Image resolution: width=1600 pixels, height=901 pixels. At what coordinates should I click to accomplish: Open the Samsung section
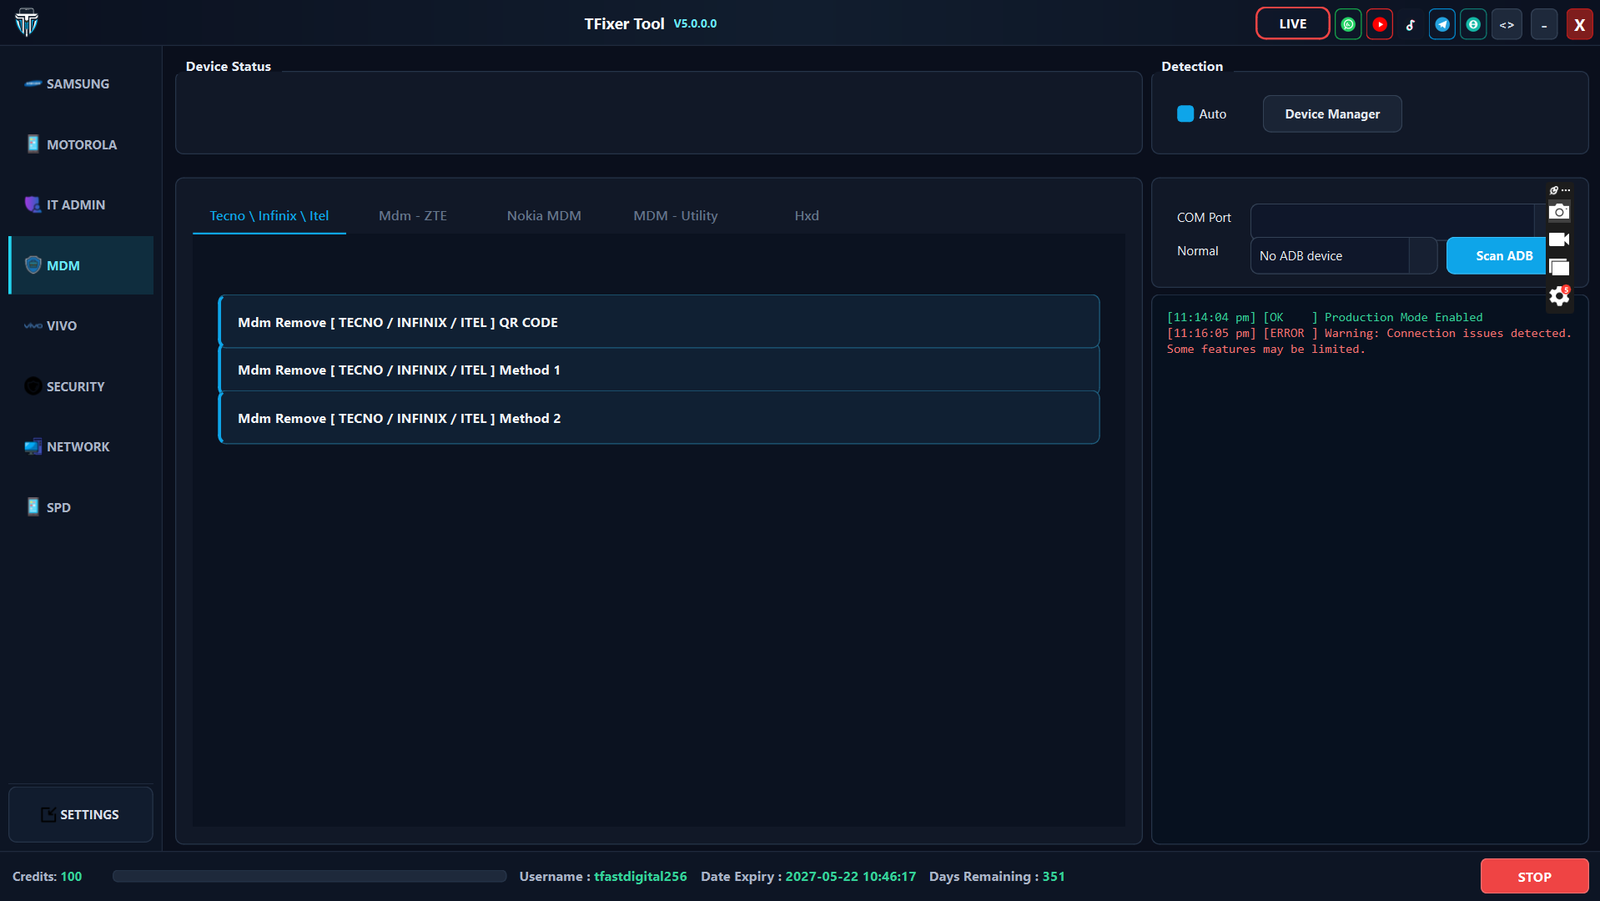coord(81,84)
